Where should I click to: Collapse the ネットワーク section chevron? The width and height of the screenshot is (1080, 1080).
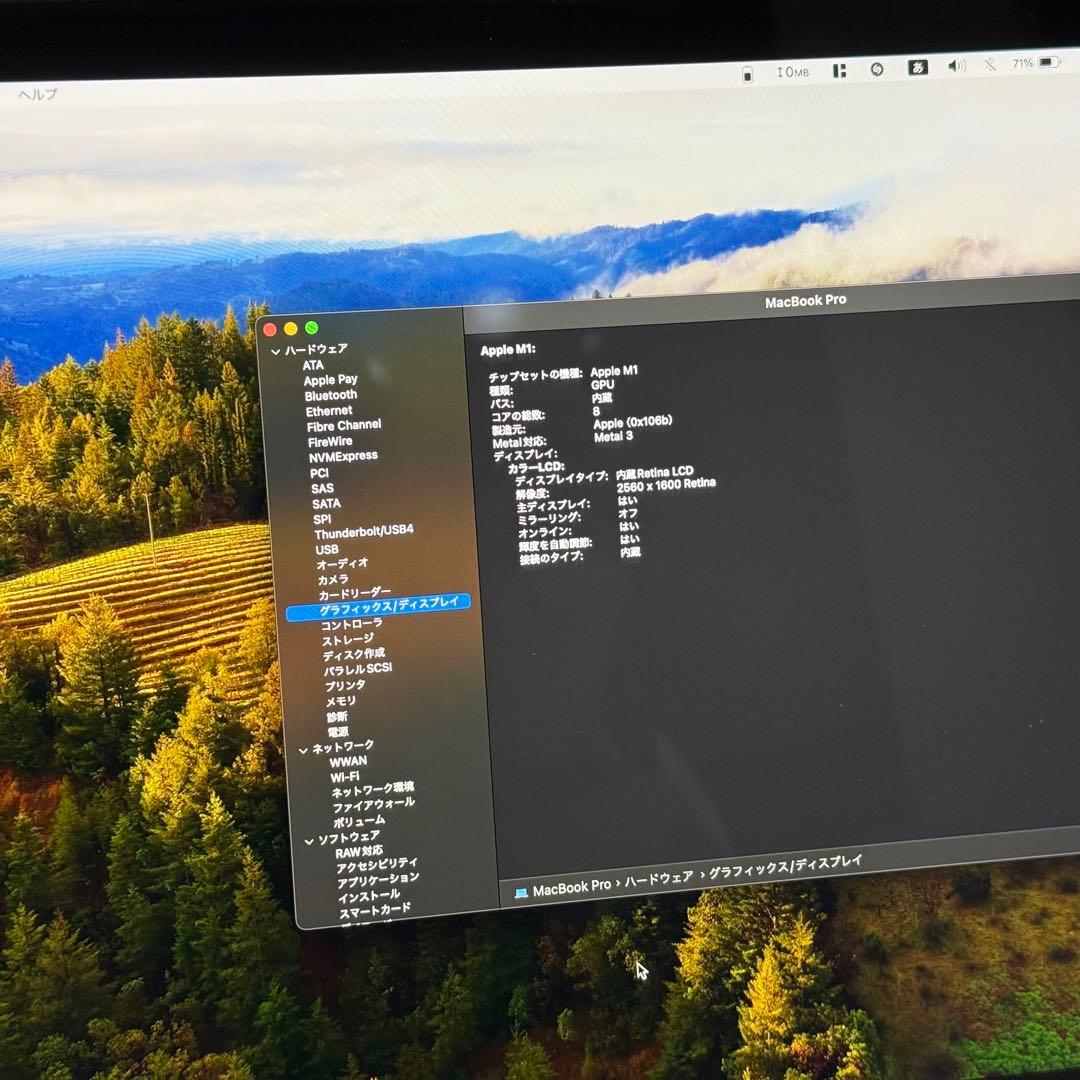pos(303,750)
